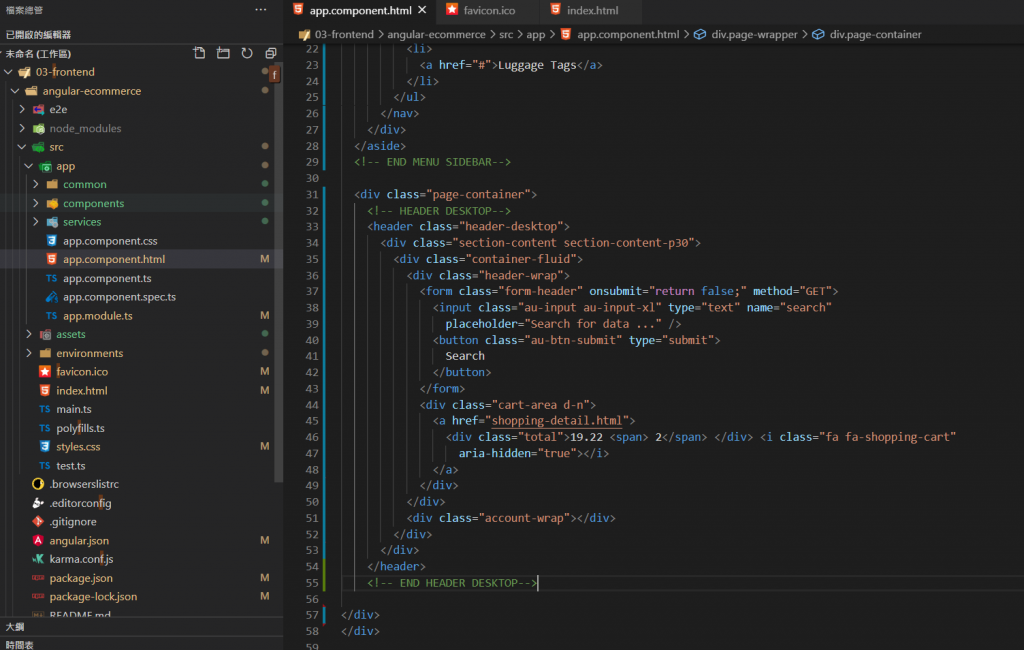Open index.html in the file tree
Viewport: 1024px width, 650px height.
point(82,391)
